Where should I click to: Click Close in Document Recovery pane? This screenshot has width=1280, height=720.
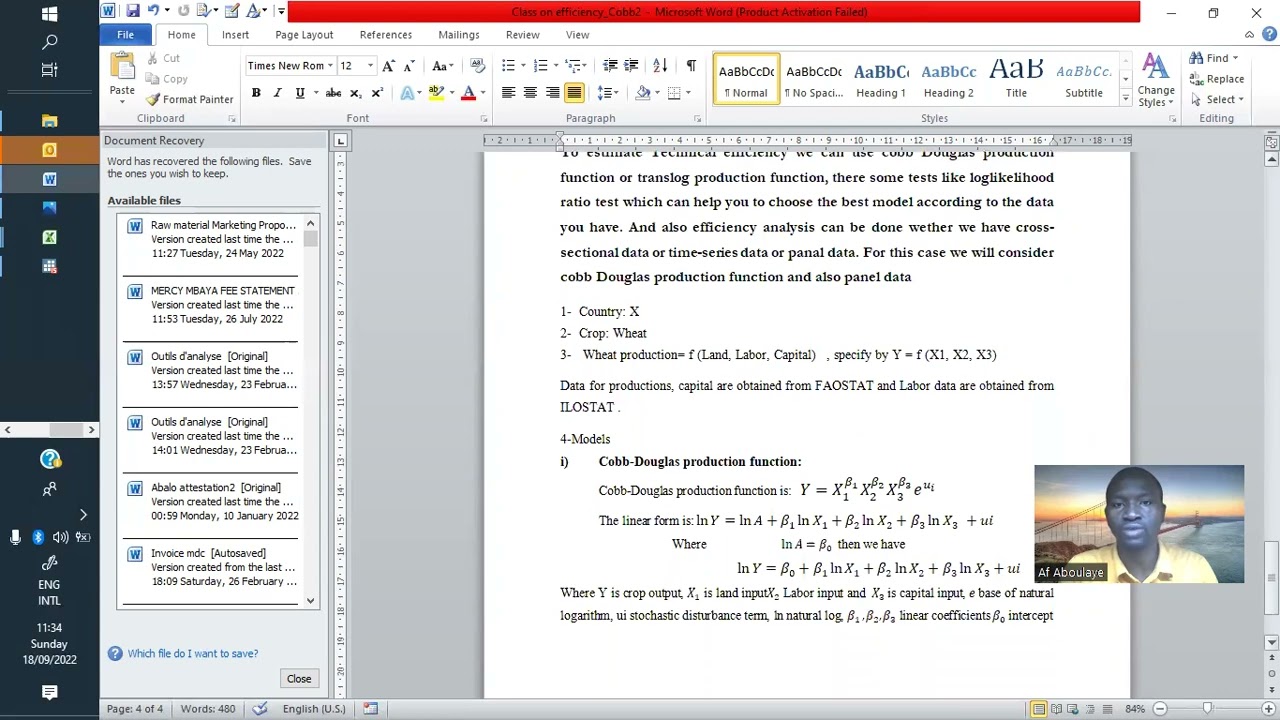[299, 679]
